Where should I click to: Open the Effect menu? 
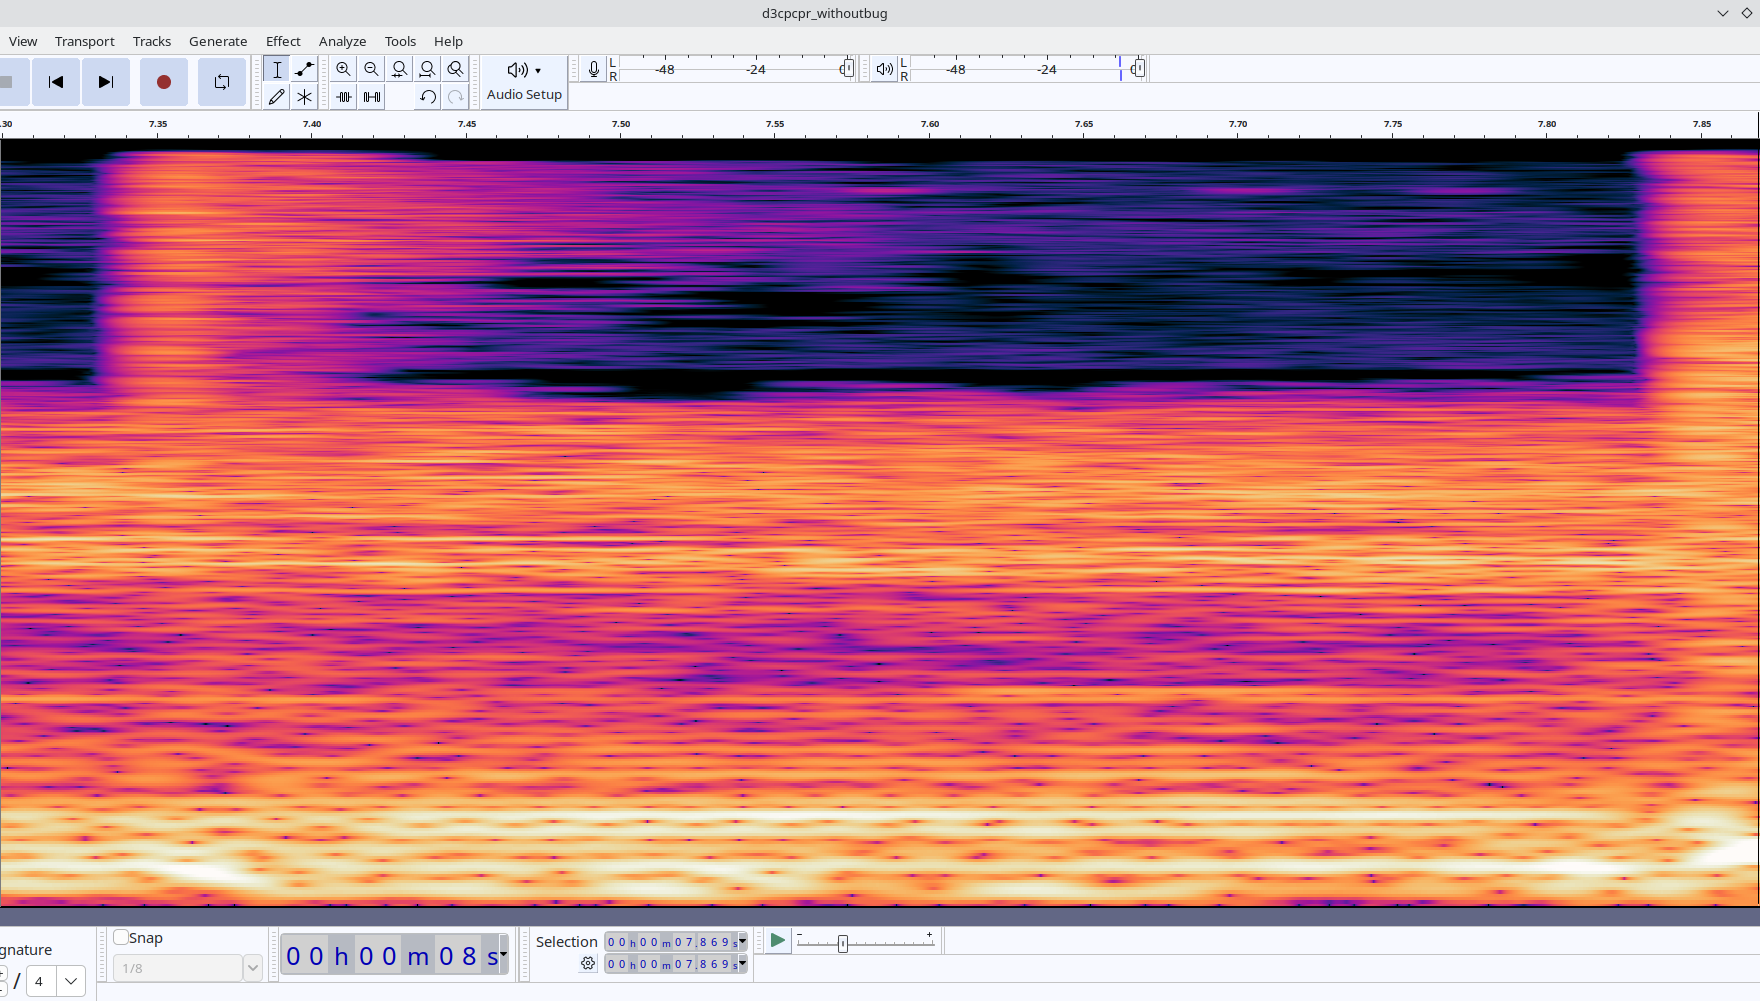click(x=283, y=41)
